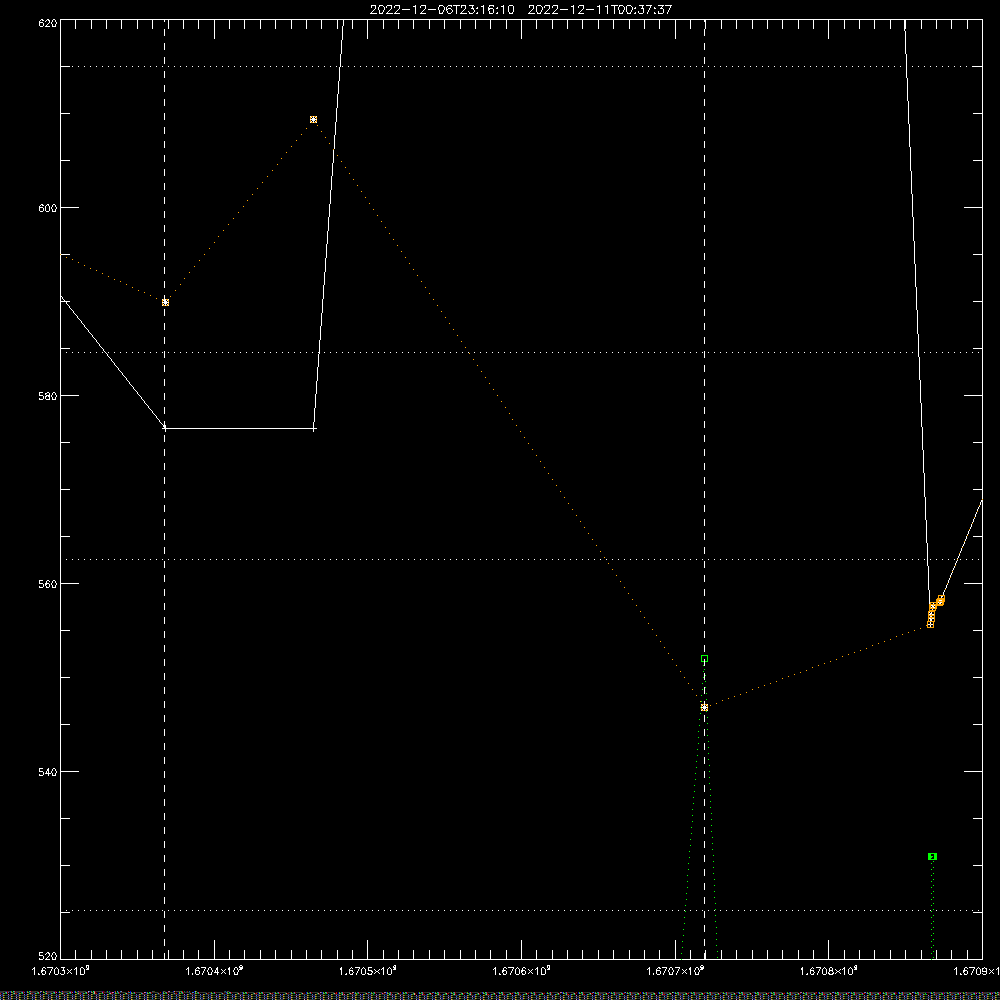
Task: Select the y-axis label 540
Action: pyautogui.click(x=48, y=772)
